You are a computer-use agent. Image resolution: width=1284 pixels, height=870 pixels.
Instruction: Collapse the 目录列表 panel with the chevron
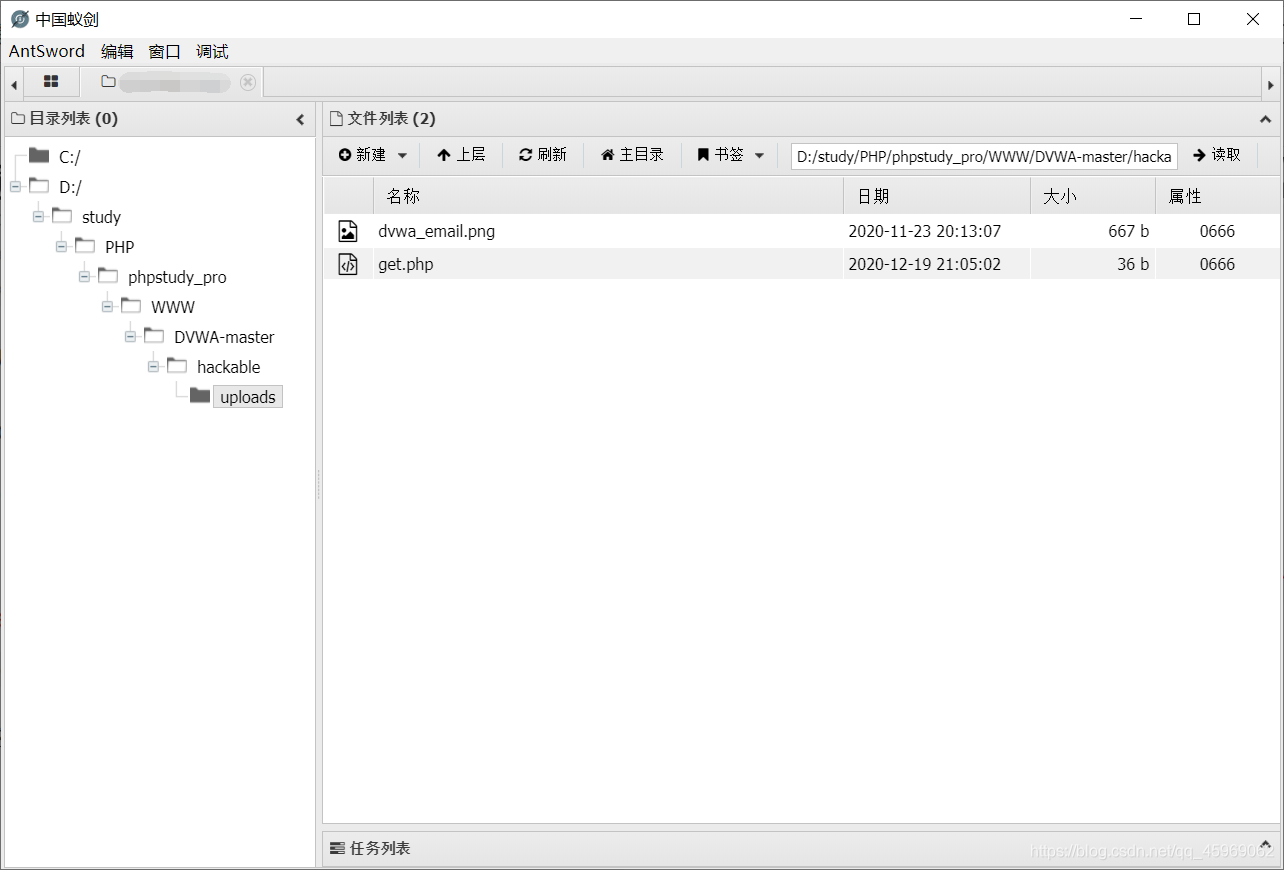tap(300, 119)
